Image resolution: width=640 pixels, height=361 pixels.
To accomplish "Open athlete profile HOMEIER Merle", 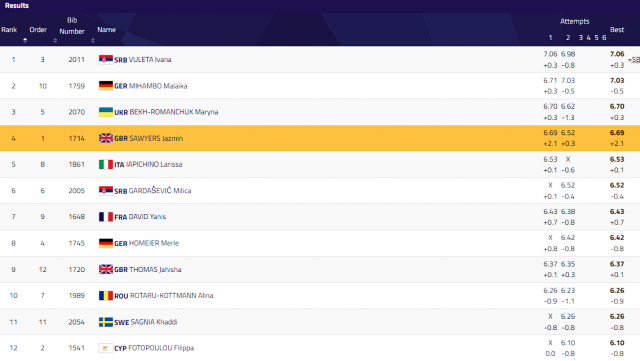I will 154,243.
